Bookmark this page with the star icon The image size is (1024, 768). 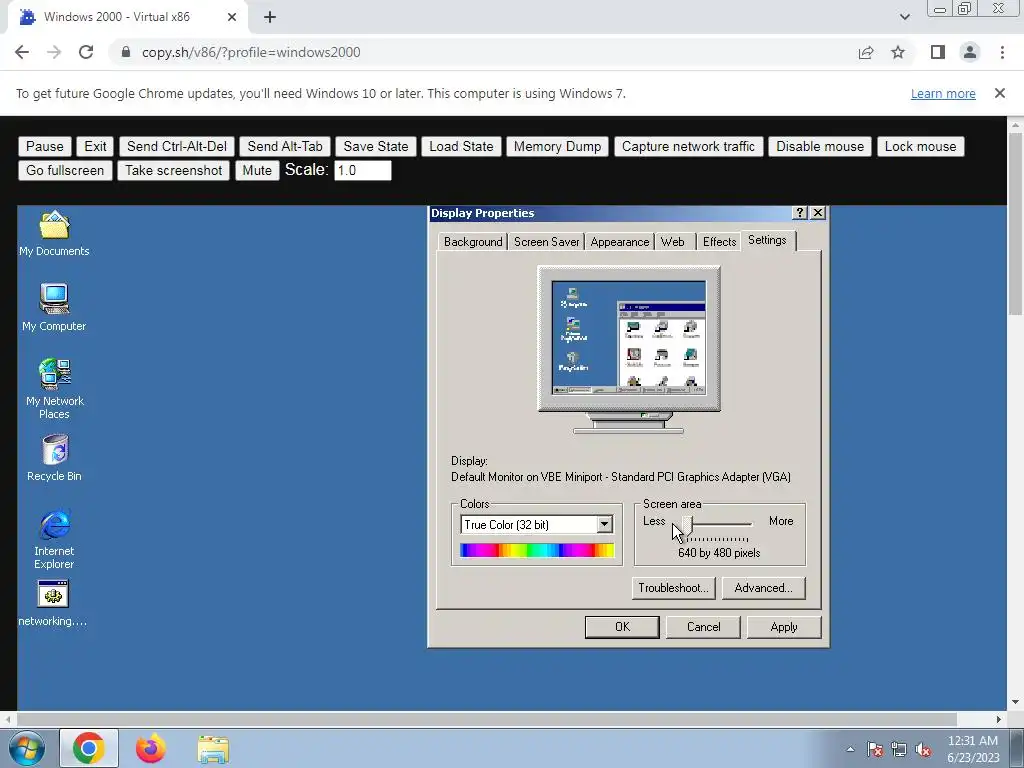(x=898, y=52)
